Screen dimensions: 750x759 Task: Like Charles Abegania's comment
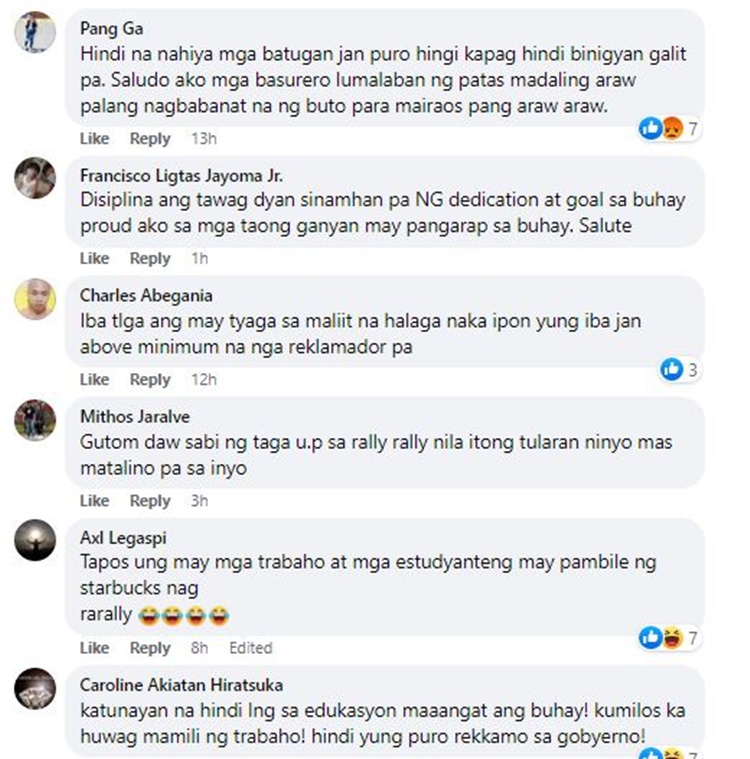pos(94,380)
